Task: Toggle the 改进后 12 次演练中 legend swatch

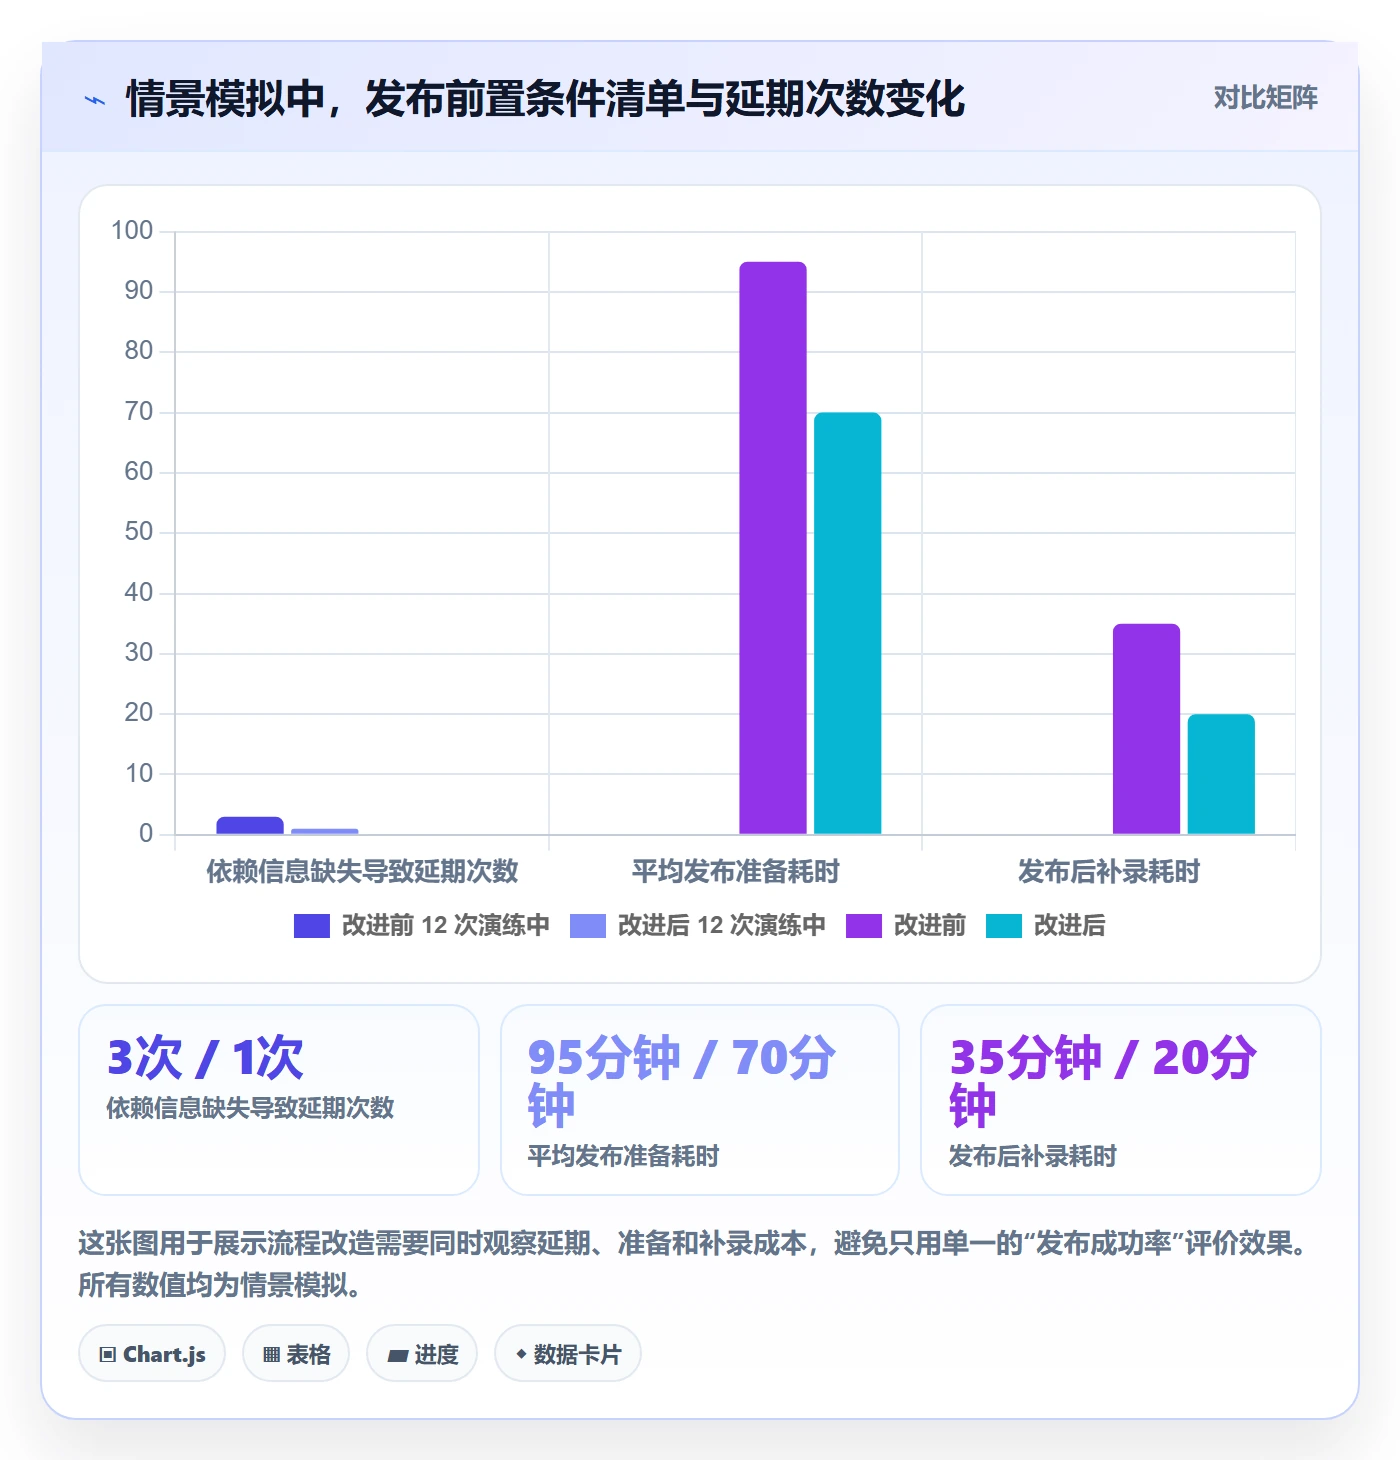Action: (588, 926)
